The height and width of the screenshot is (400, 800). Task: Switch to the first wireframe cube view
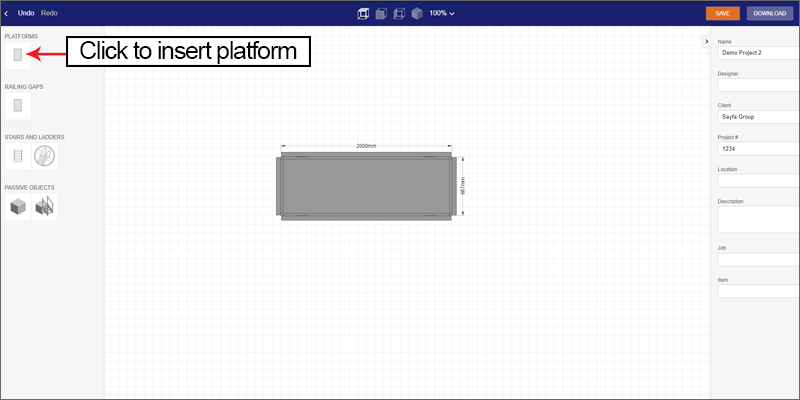pos(364,13)
